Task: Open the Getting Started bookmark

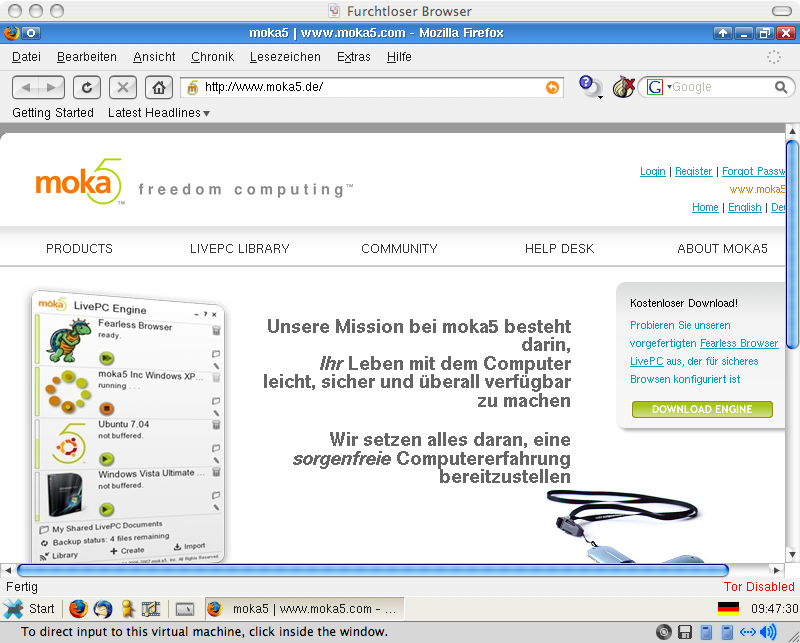Action: point(53,113)
